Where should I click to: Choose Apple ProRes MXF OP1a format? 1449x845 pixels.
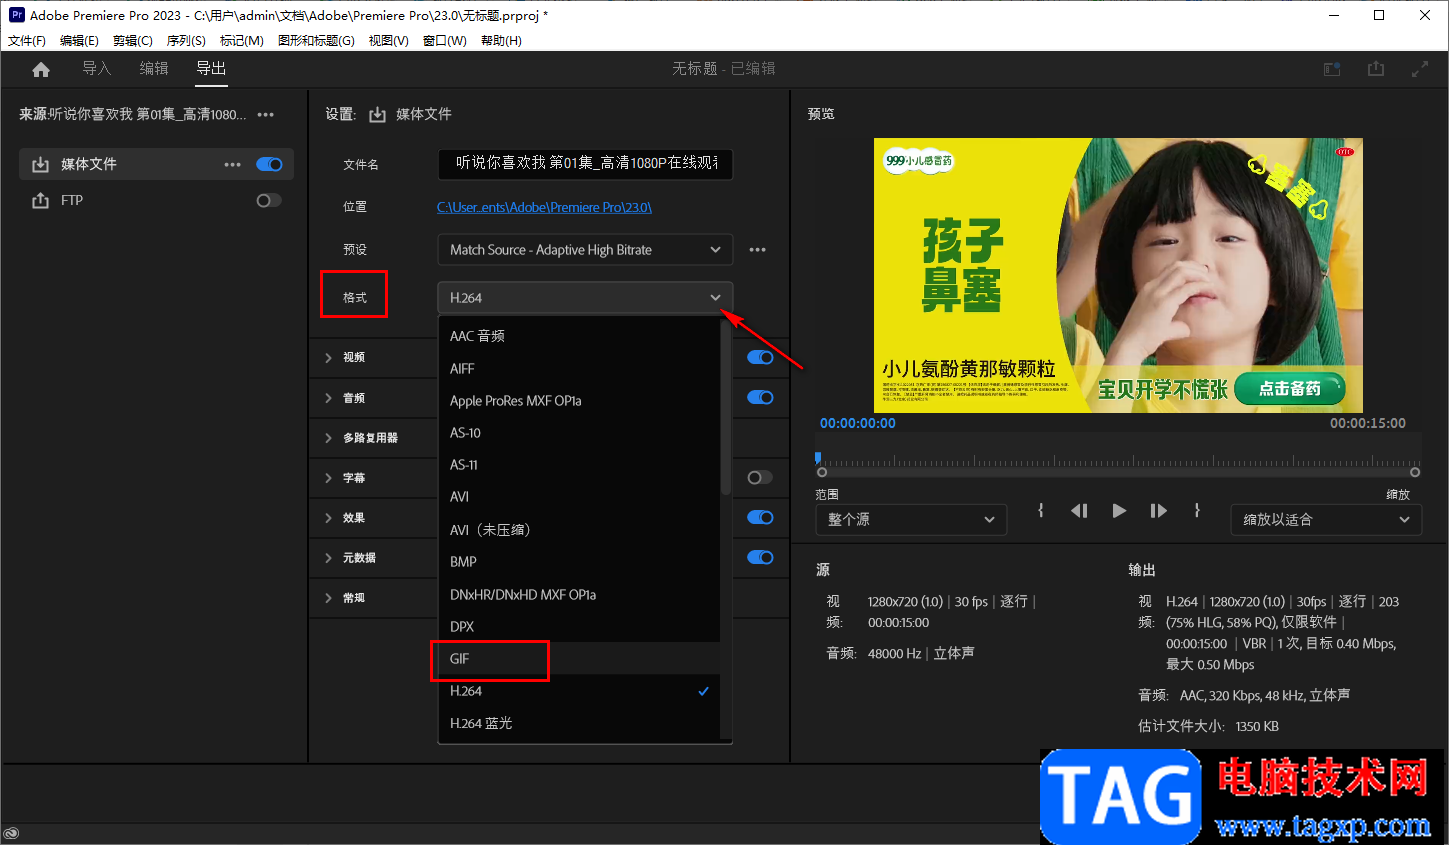(x=579, y=401)
